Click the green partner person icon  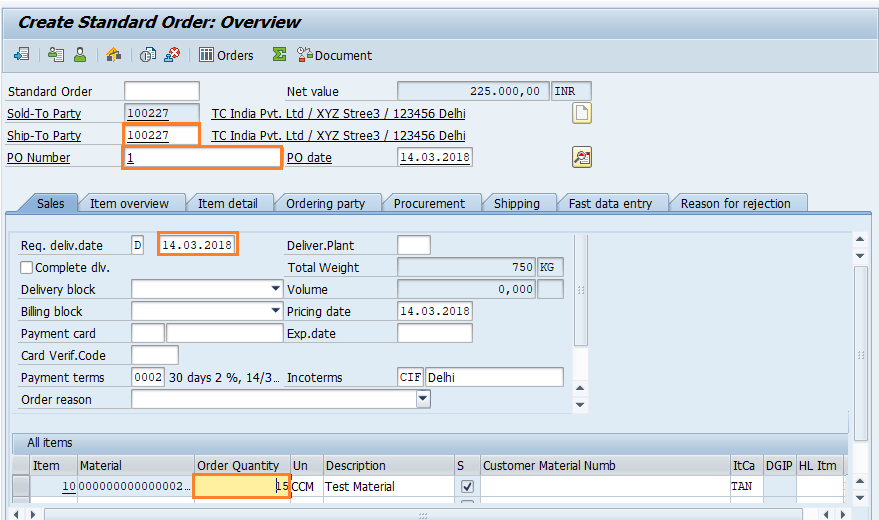(x=79, y=55)
